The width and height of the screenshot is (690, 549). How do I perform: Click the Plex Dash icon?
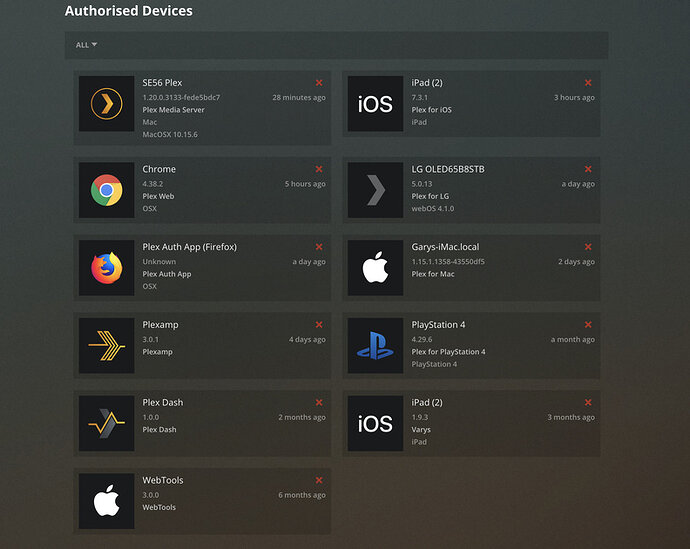pos(106,423)
